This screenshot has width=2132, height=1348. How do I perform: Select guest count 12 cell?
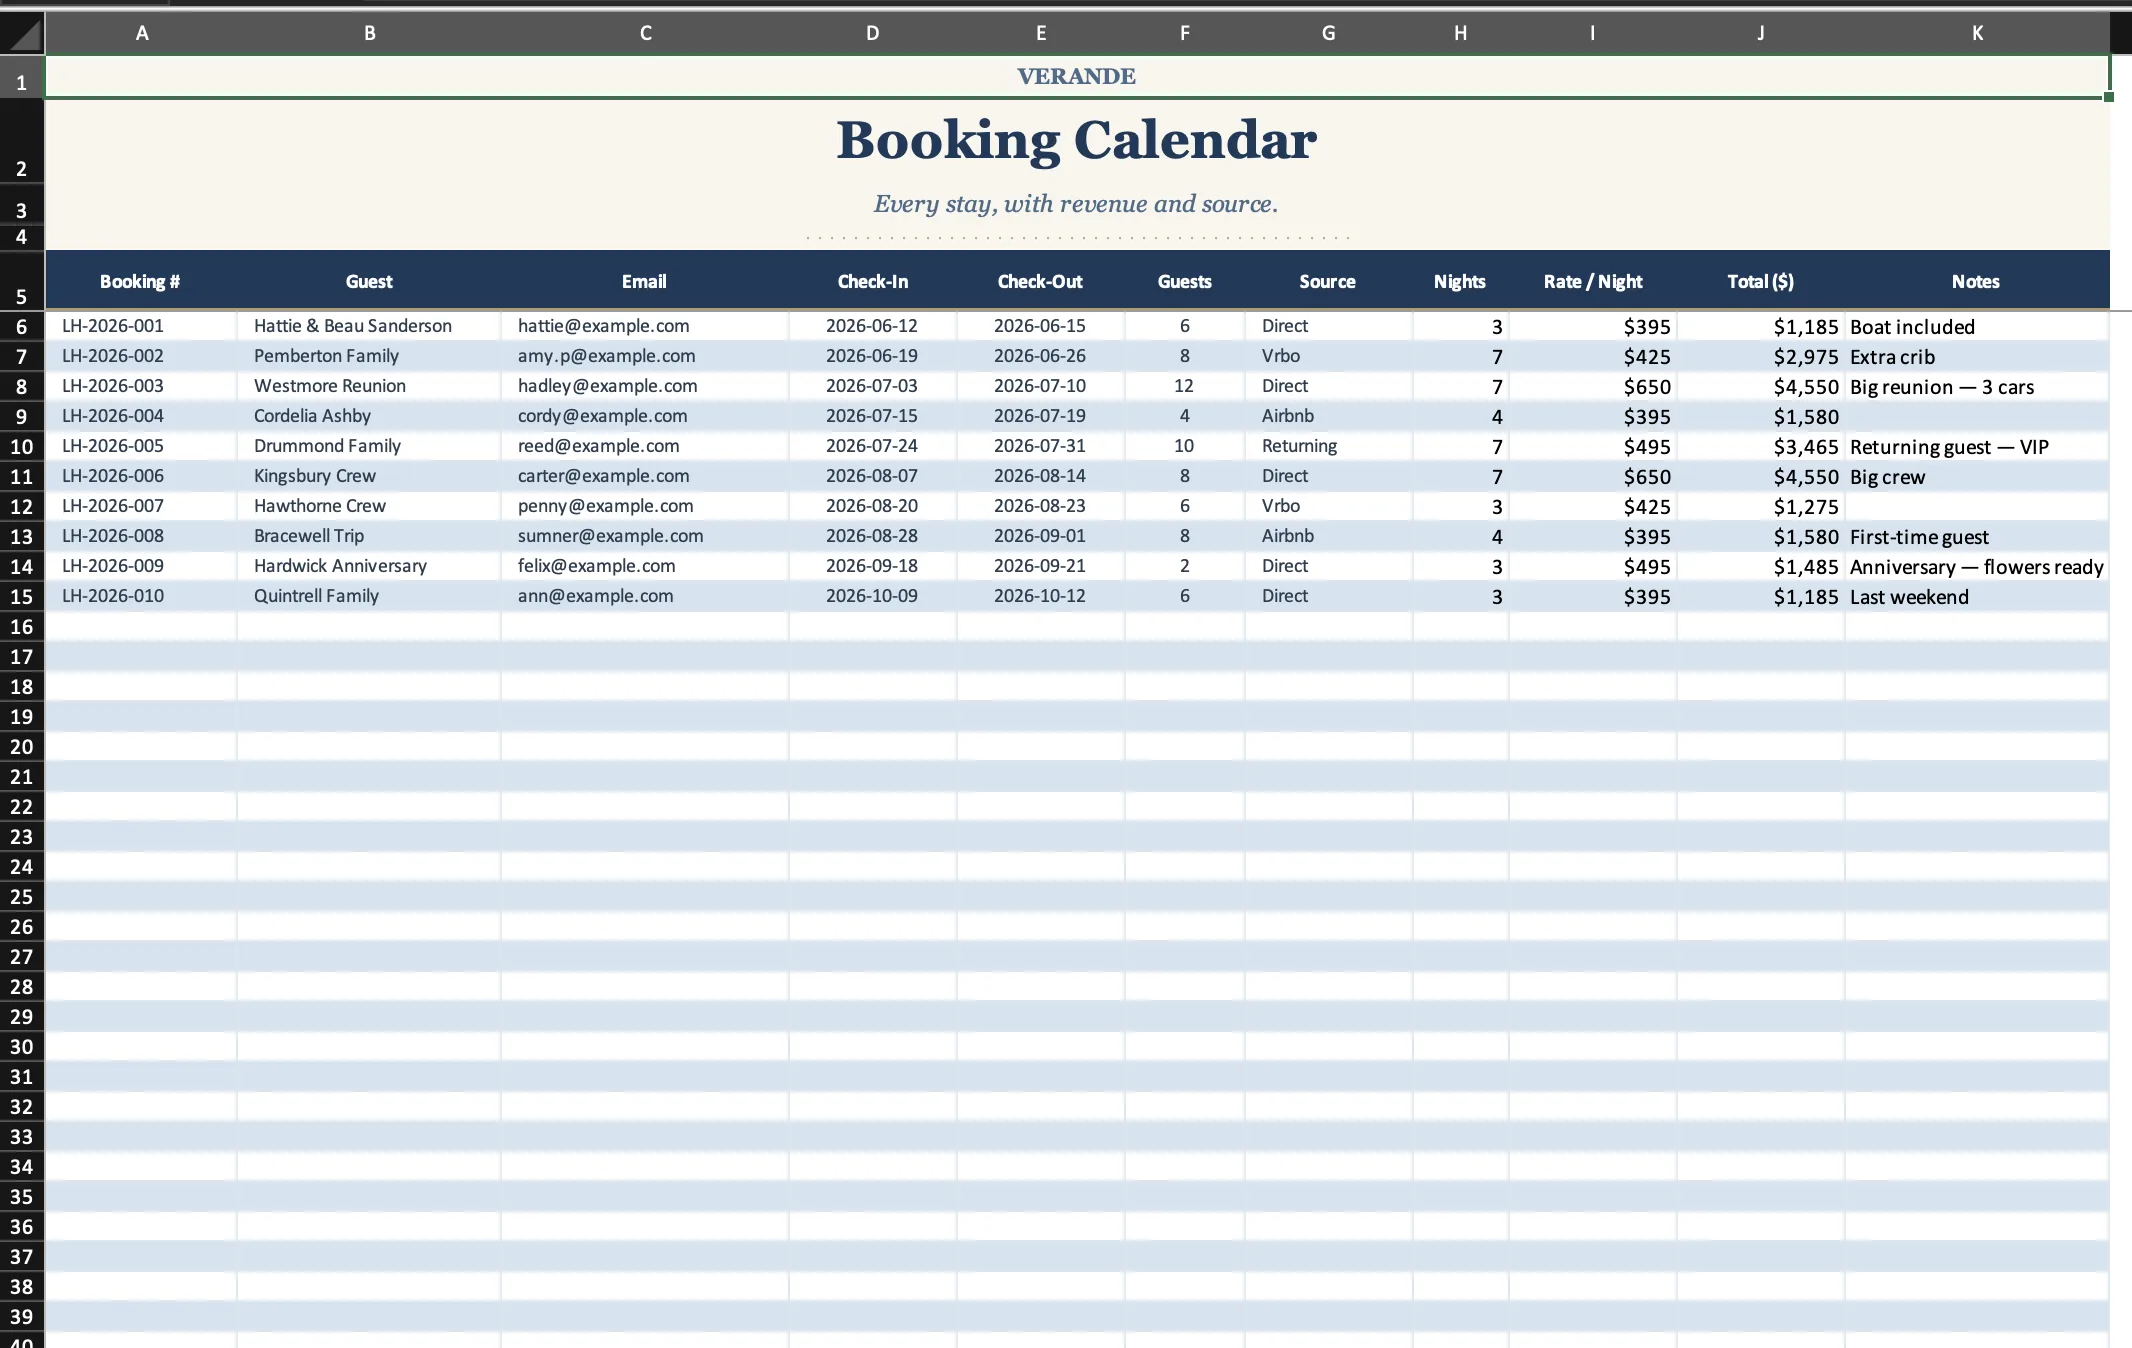pos(1185,386)
